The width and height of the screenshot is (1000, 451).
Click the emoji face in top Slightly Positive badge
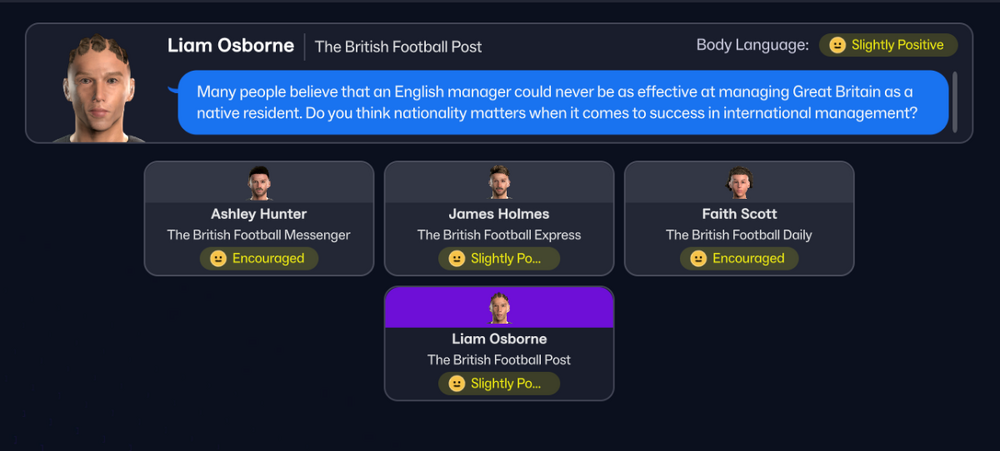pyautogui.click(x=837, y=45)
